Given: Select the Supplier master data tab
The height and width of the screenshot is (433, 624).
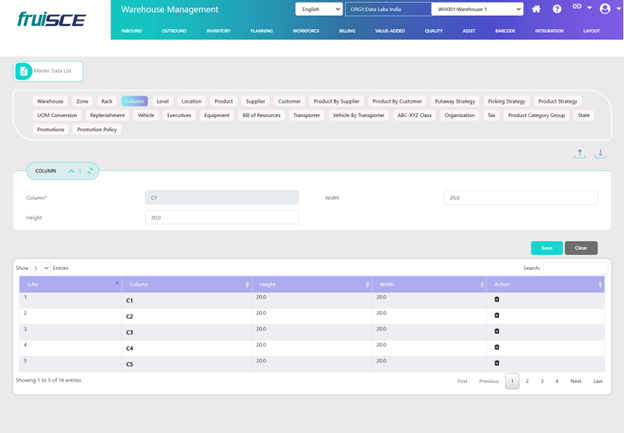Looking at the screenshot, I should [x=255, y=101].
